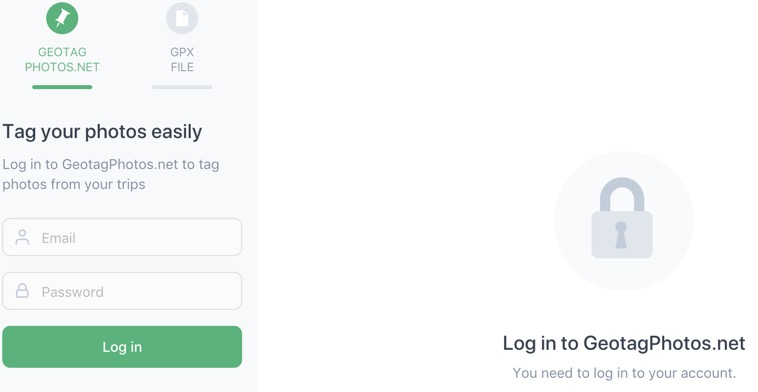The image size is (758, 392).
Task: Click the green underline below GEOTAG PHOTOS.NET
Action: [x=62, y=87]
